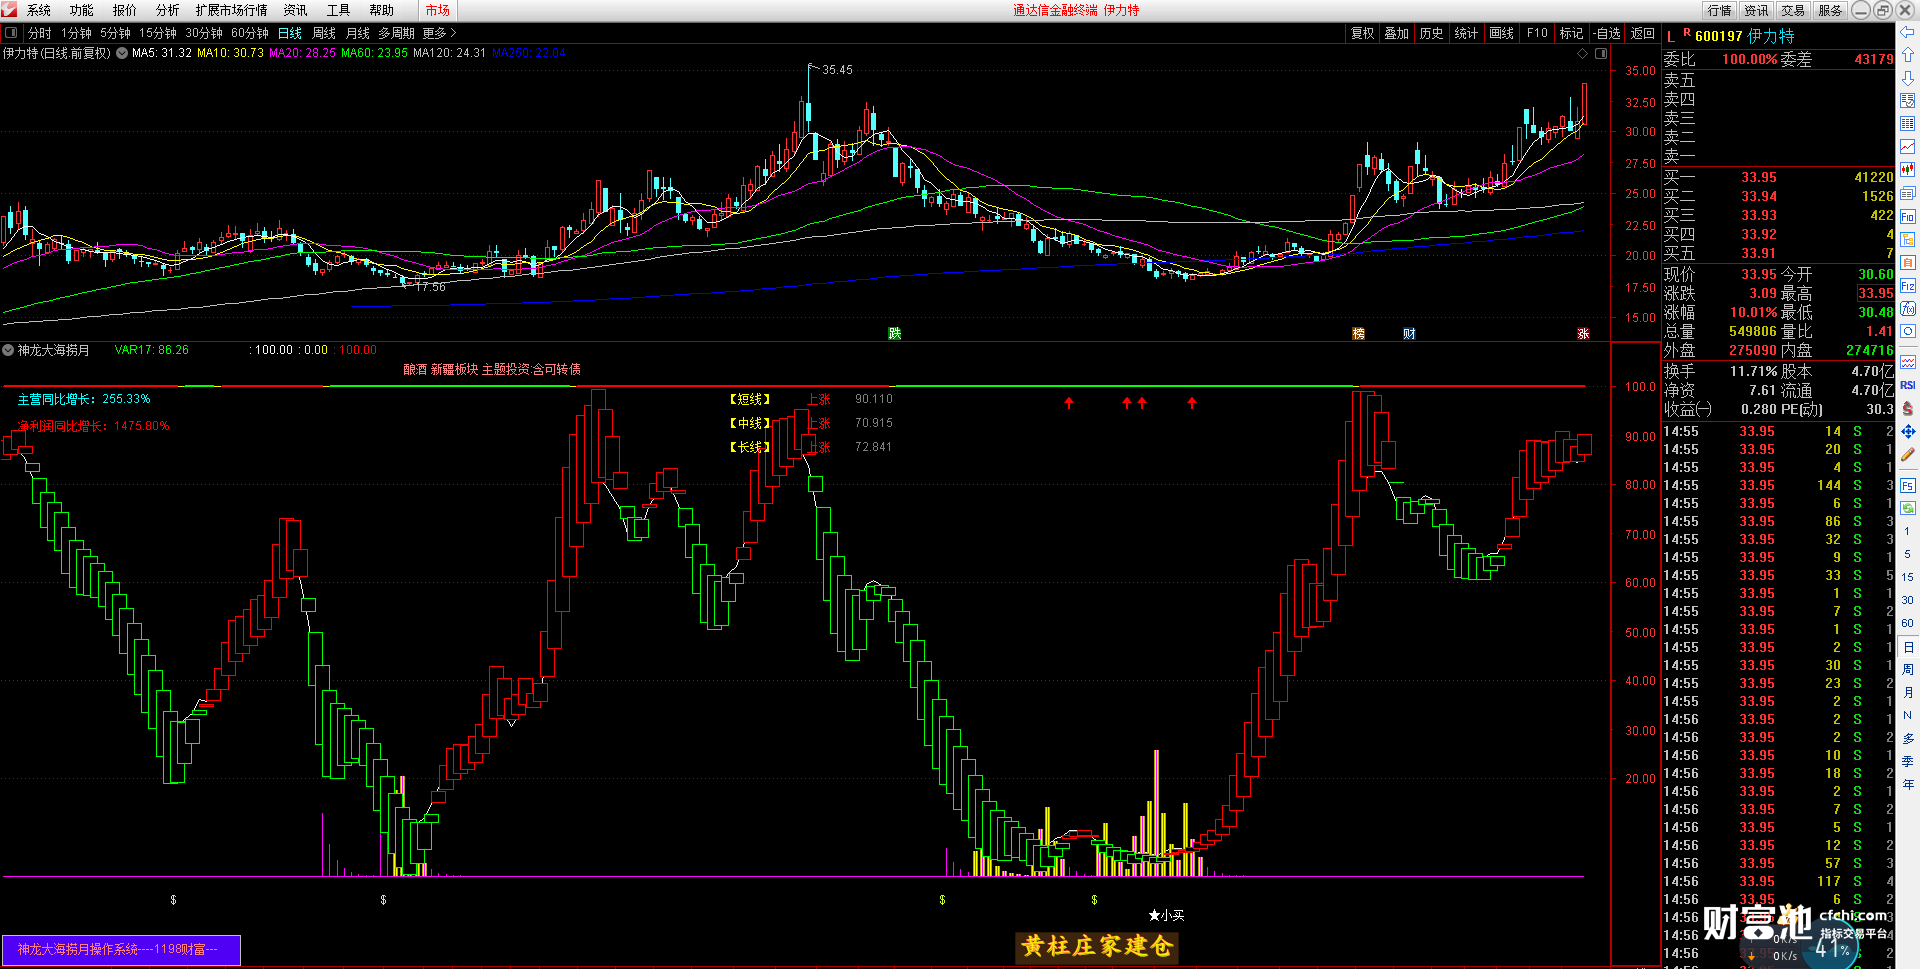The height and width of the screenshot is (969, 1920).
Task: Click stock code 600197 伊力特 title
Action: pos(1743,36)
